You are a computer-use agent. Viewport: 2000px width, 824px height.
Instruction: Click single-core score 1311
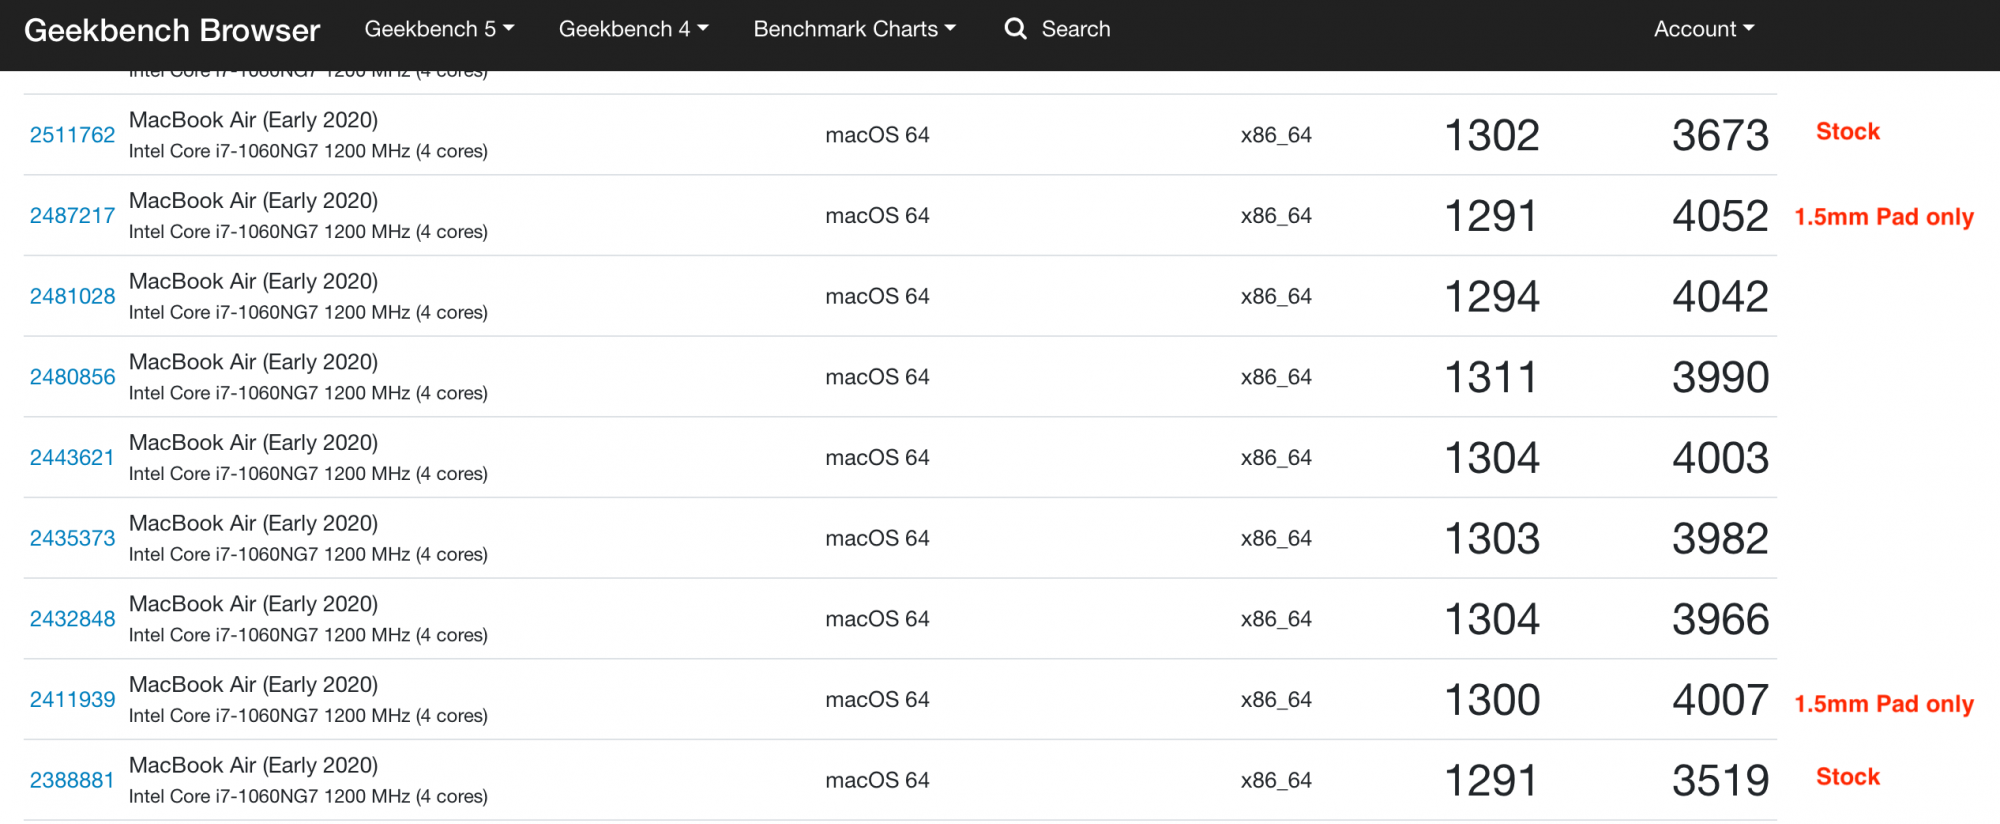click(1491, 377)
